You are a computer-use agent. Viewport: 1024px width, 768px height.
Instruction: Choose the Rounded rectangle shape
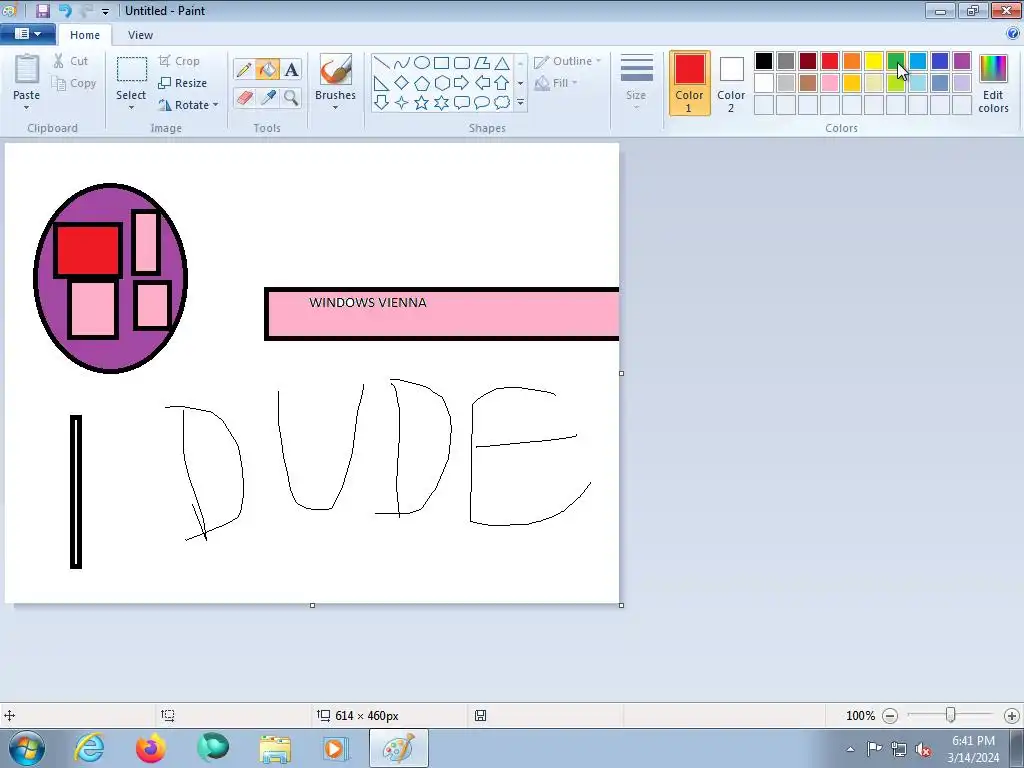click(462, 63)
